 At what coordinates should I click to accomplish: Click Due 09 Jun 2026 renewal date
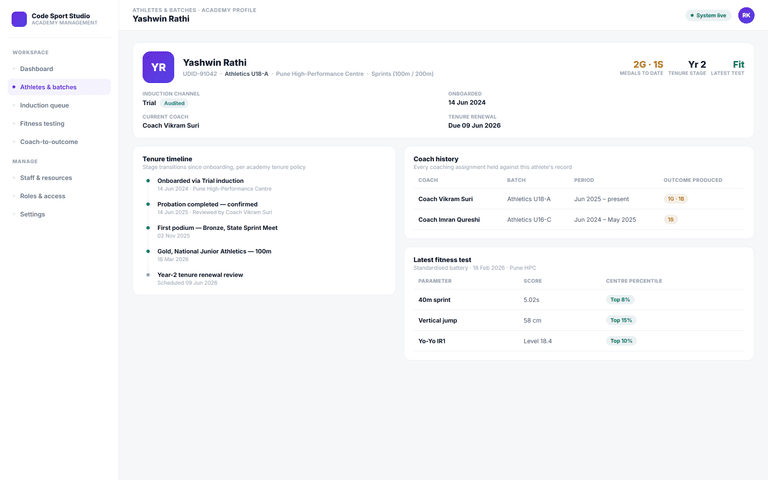pyautogui.click(x=474, y=126)
